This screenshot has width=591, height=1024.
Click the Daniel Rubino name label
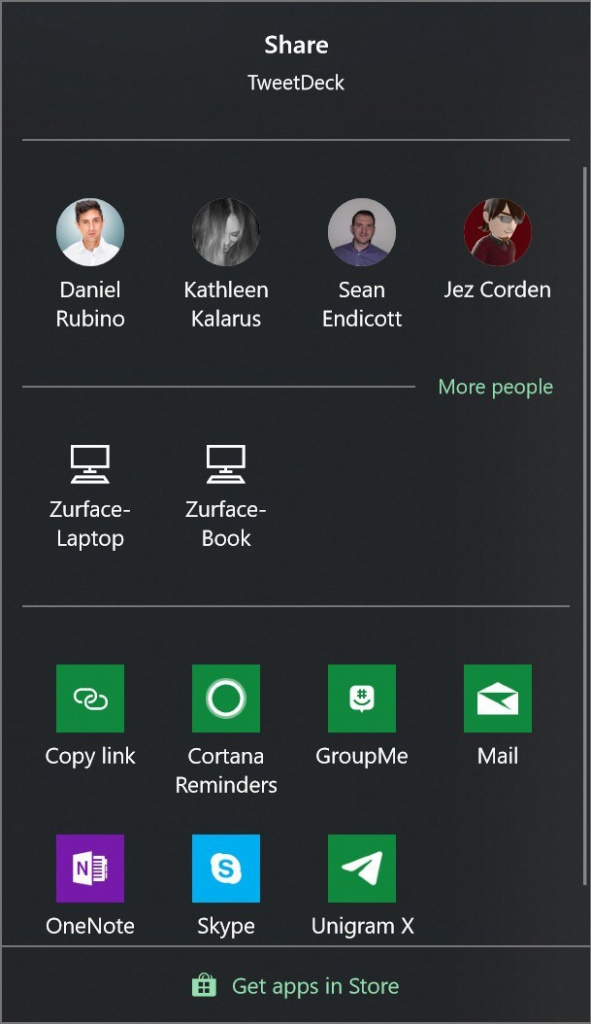(90, 304)
